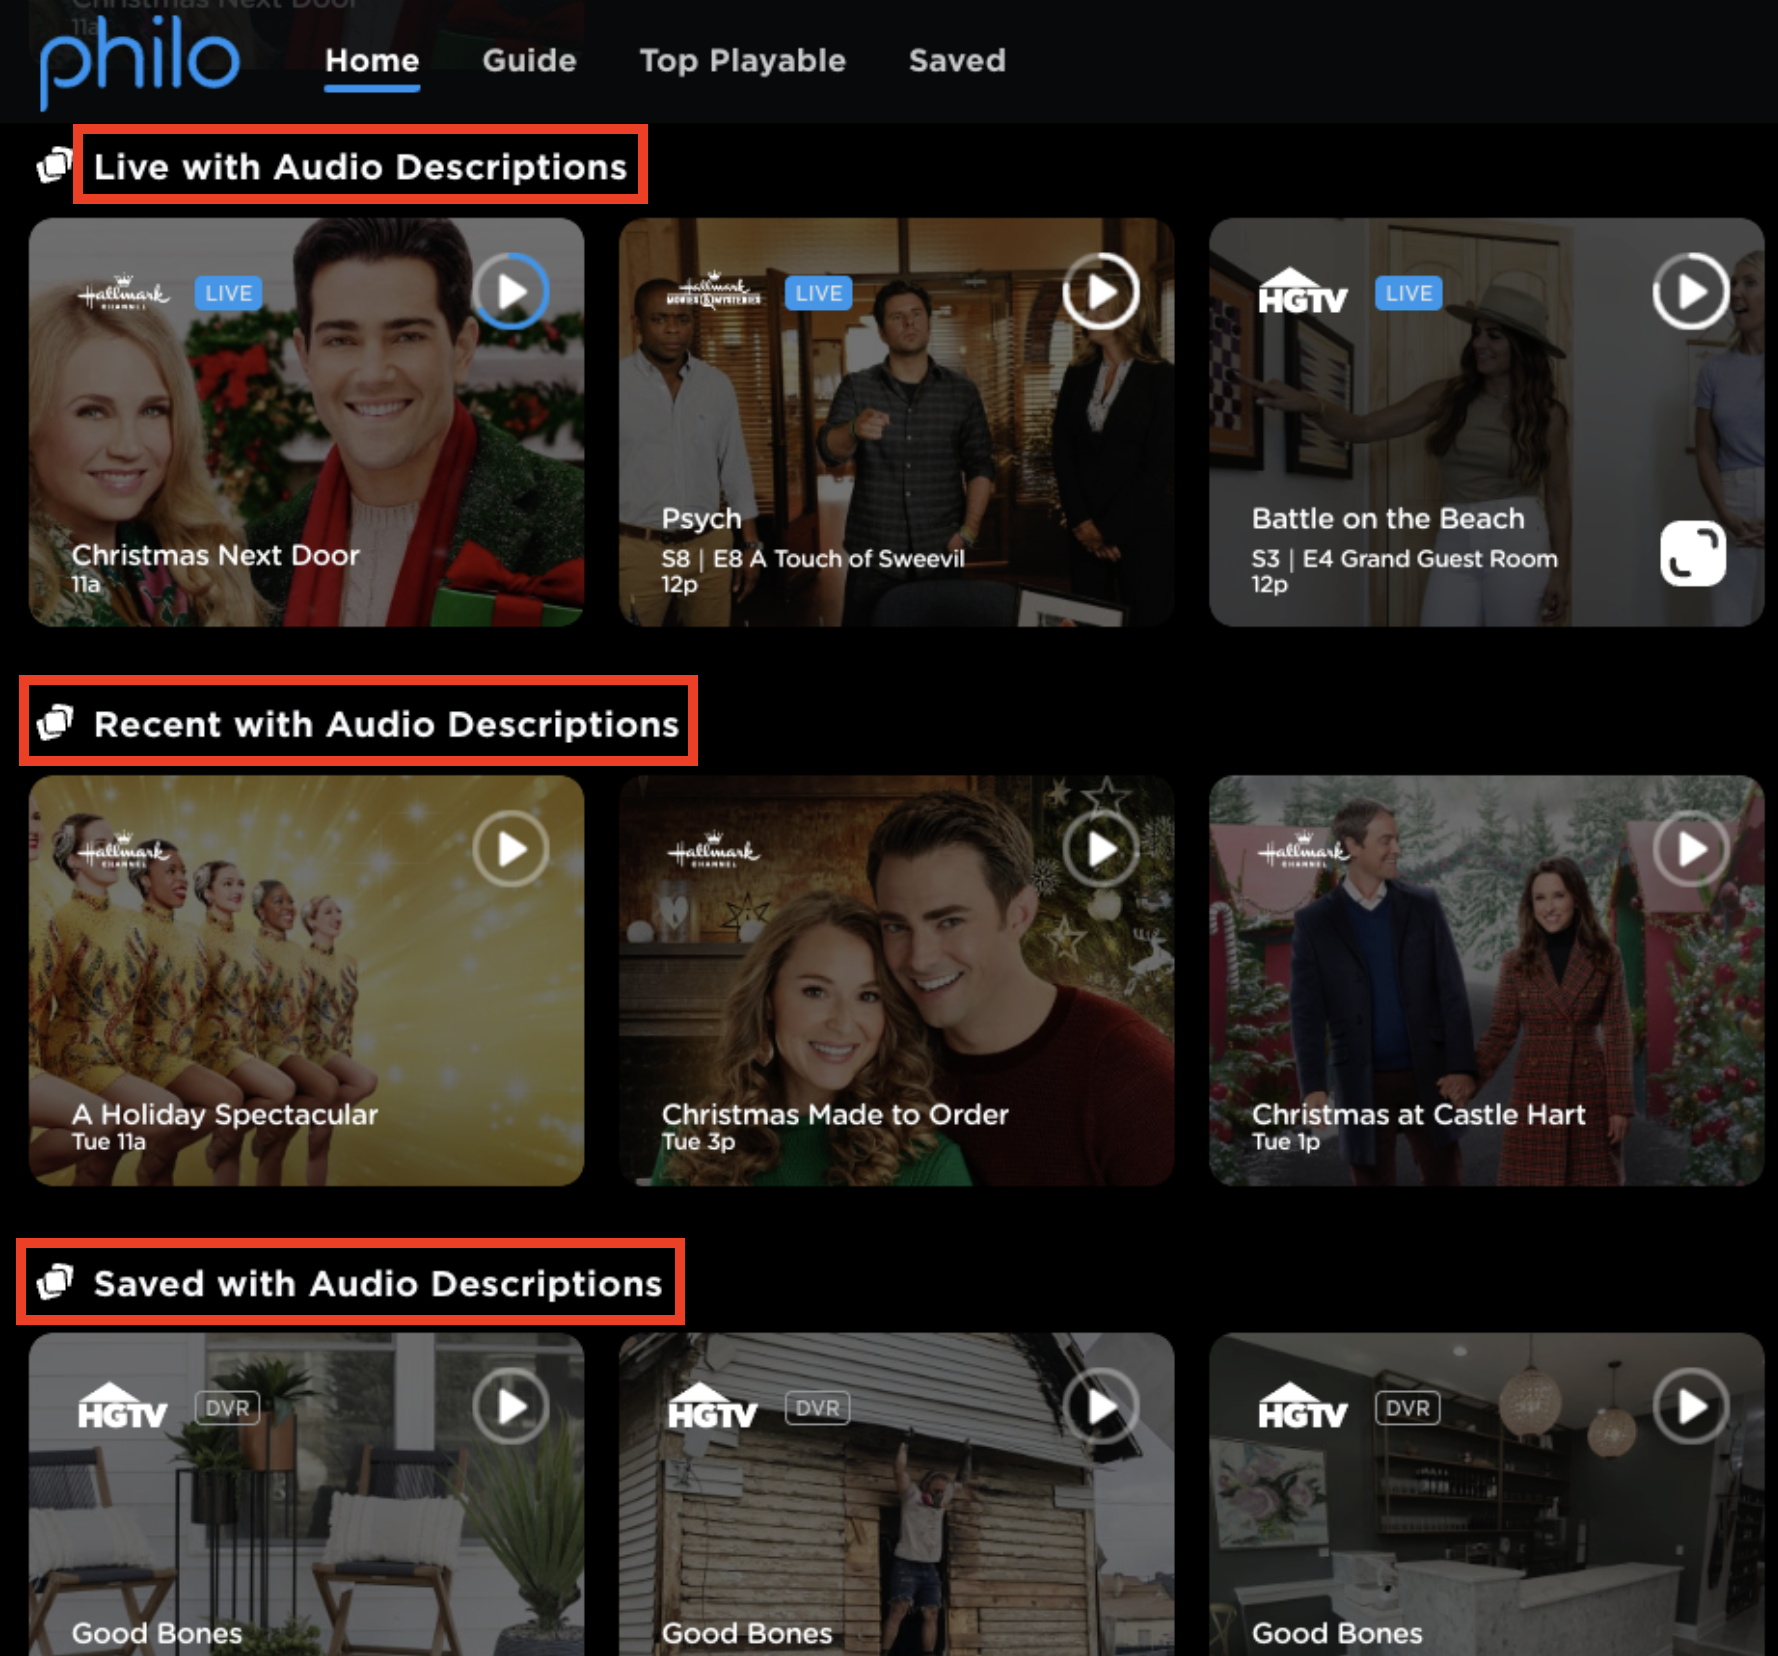Click the Hallmark Movies & Mysteries logo on Psych
The height and width of the screenshot is (1656, 1778).
point(714,291)
